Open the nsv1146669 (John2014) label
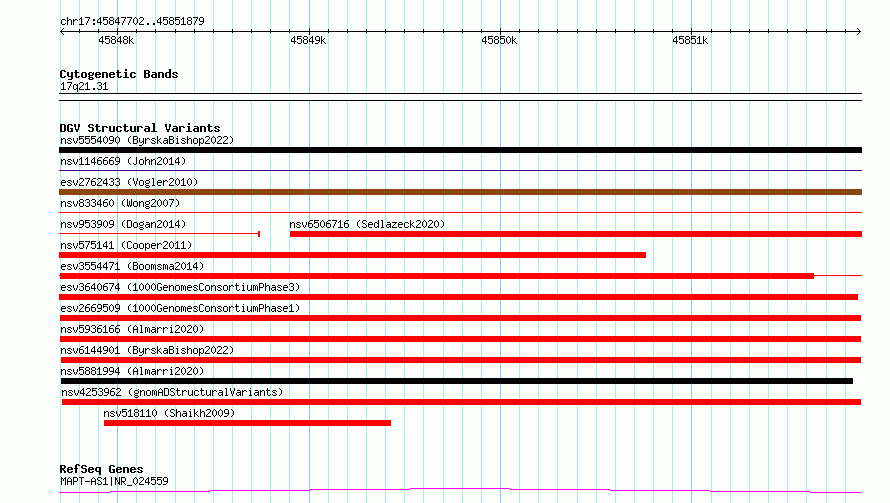The image size is (890, 503). (x=123, y=161)
